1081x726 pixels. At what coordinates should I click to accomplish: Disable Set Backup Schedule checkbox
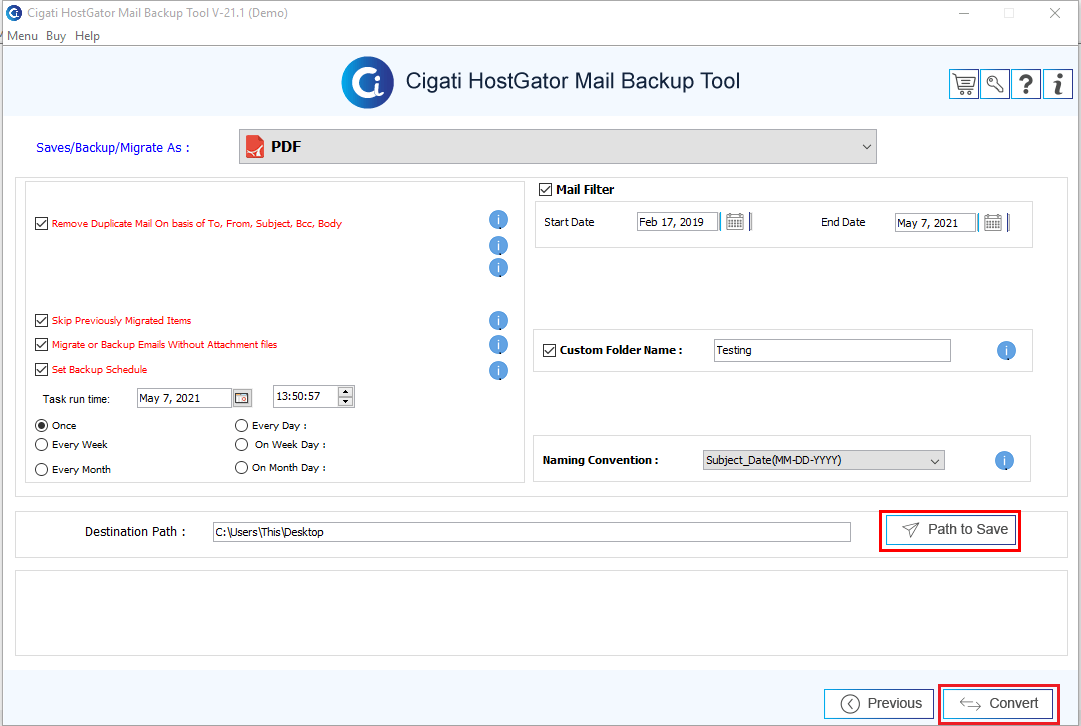tap(41, 370)
